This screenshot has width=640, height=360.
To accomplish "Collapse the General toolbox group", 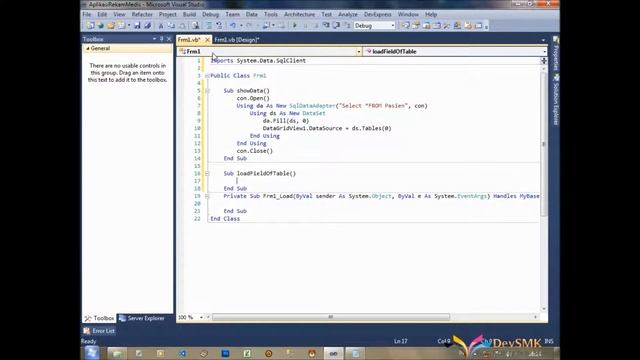I will click(x=87, y=48).
